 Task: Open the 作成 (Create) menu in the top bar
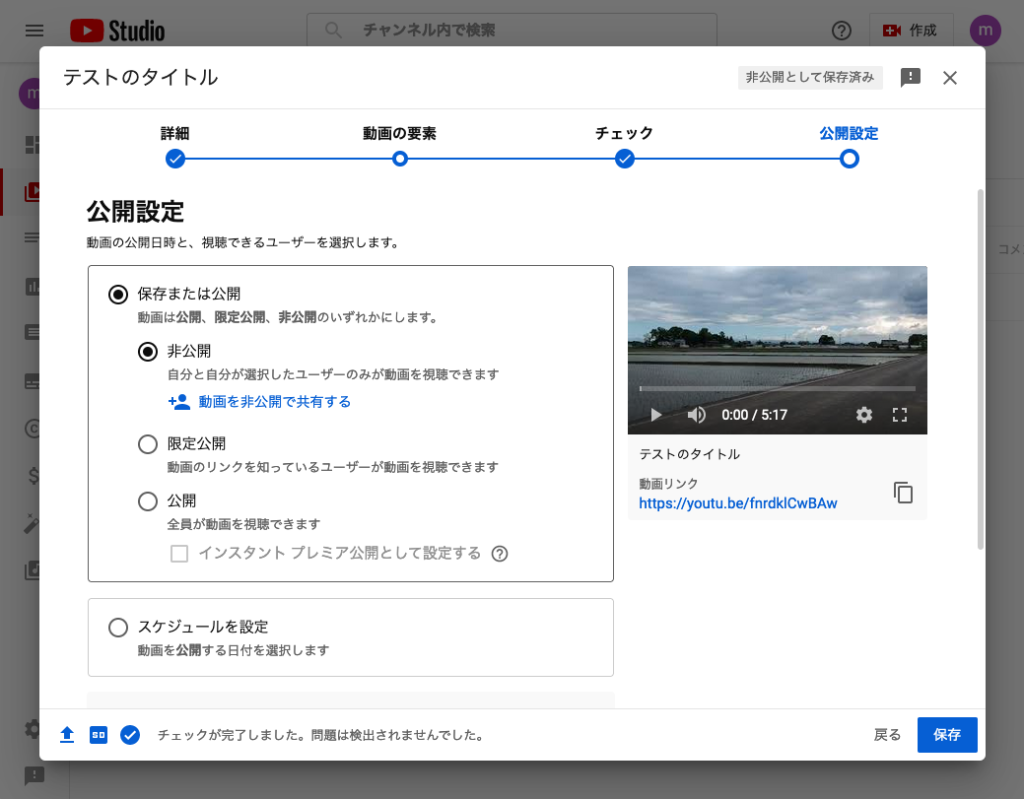tap(911, 31)
